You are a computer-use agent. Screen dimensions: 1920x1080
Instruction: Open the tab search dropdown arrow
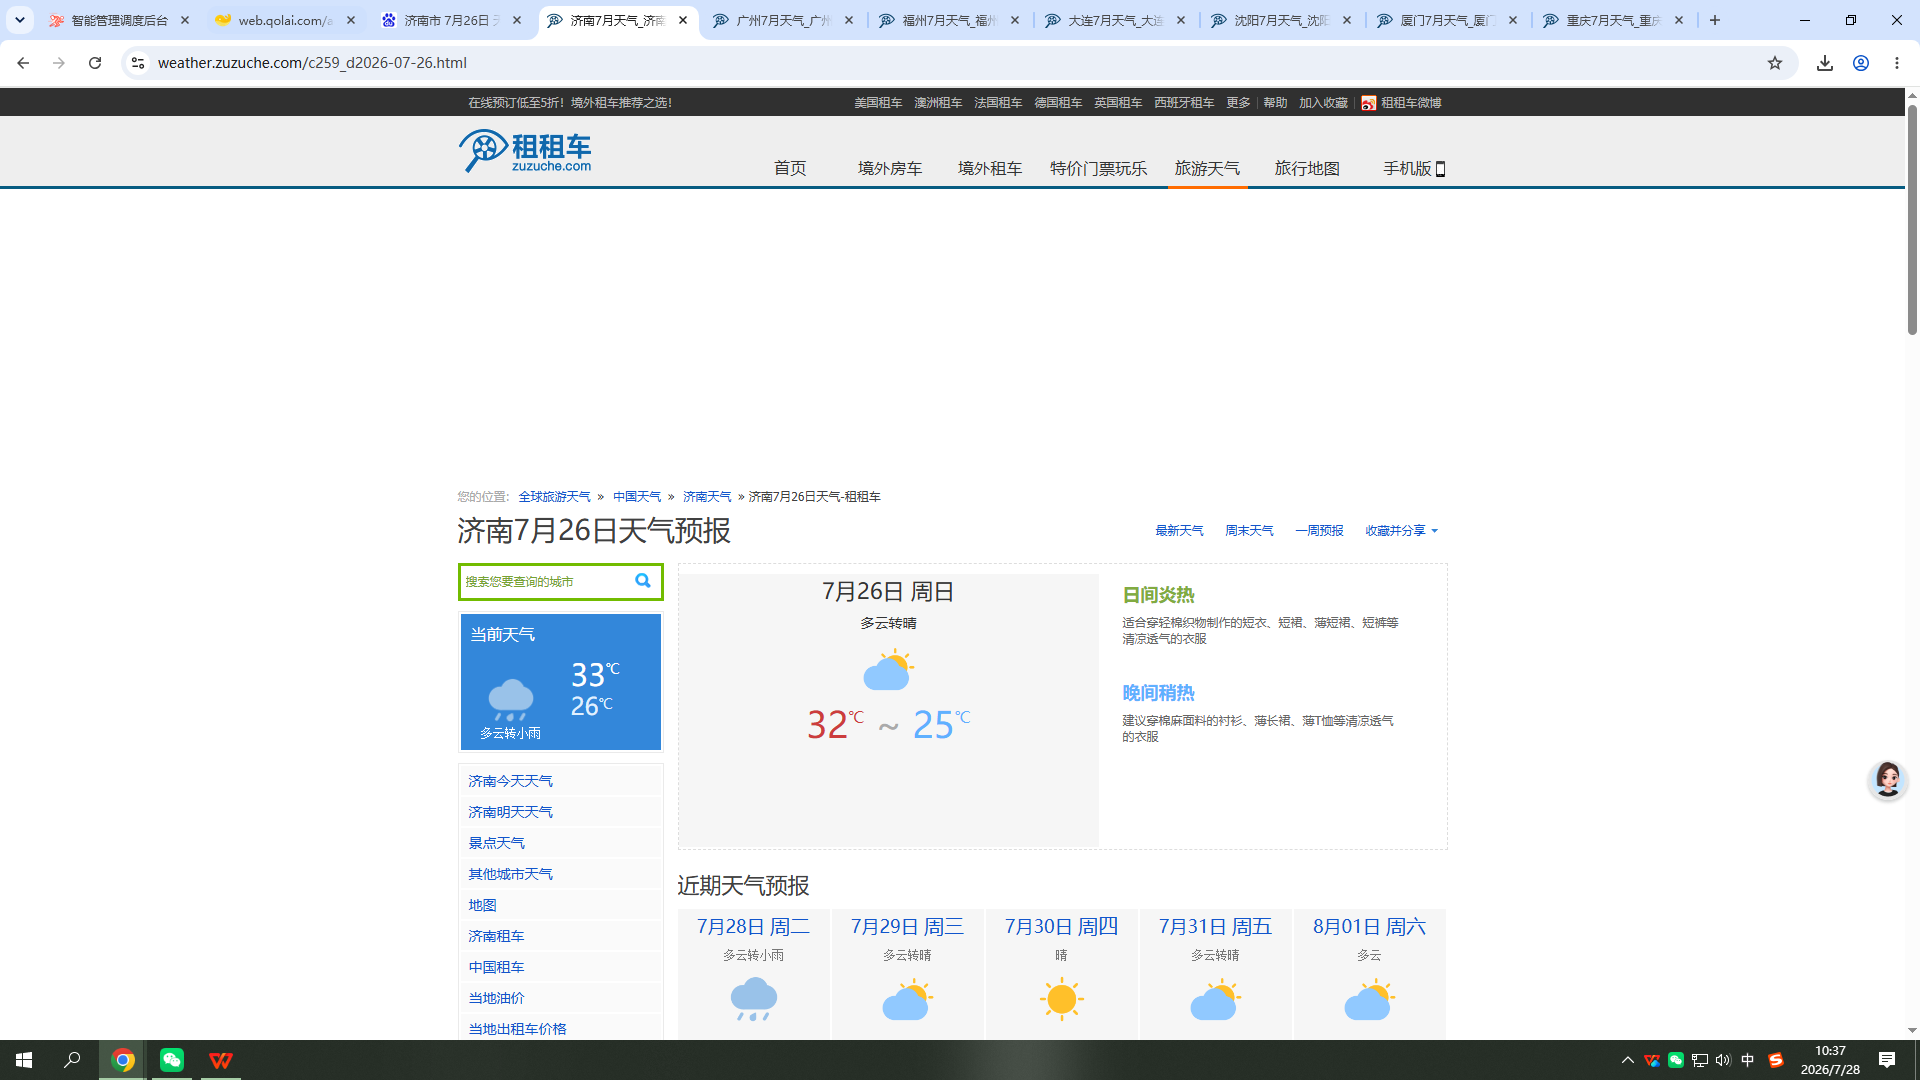click(x=20, y=20)
